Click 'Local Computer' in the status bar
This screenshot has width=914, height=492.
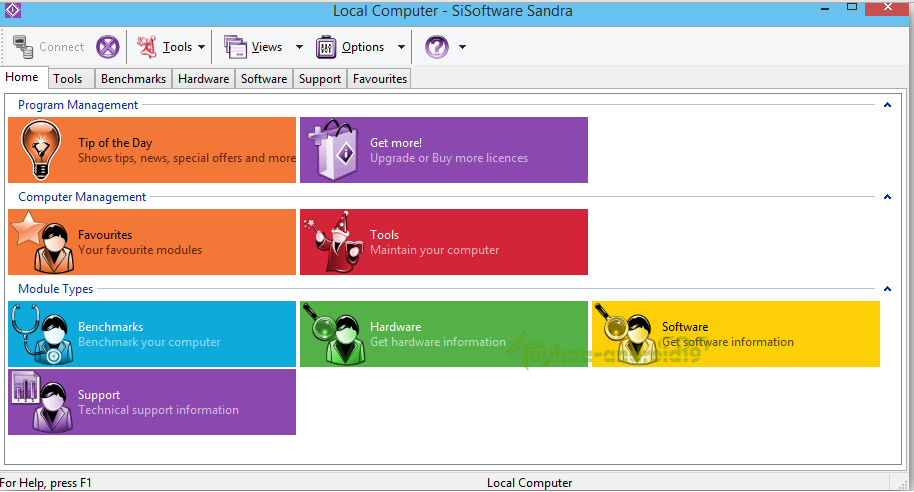(530, 483)
